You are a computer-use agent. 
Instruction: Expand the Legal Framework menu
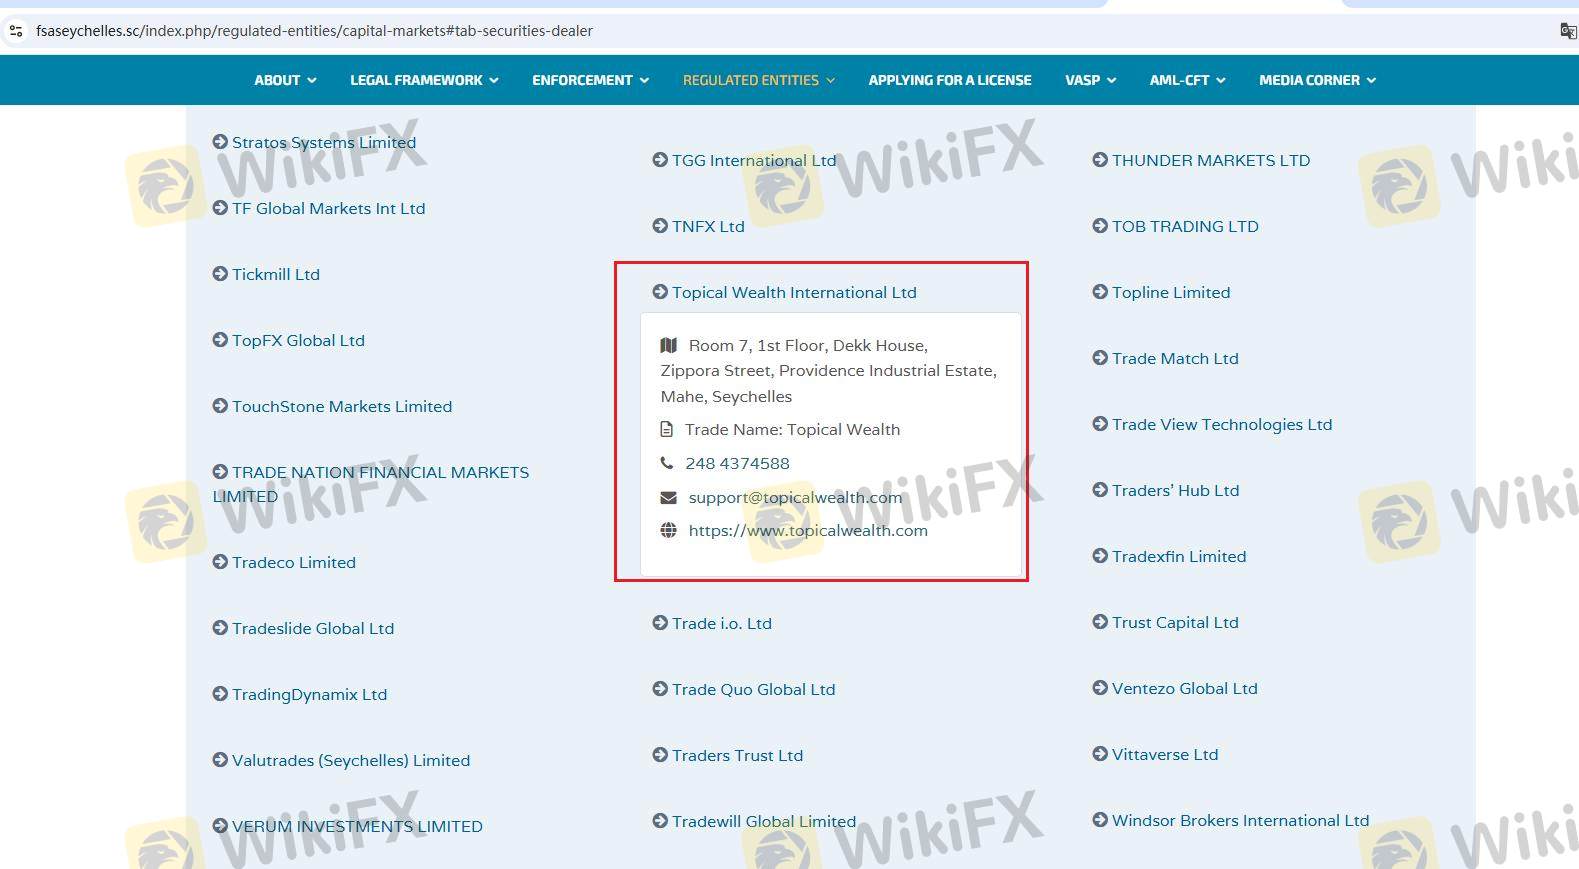pos(423,80)
